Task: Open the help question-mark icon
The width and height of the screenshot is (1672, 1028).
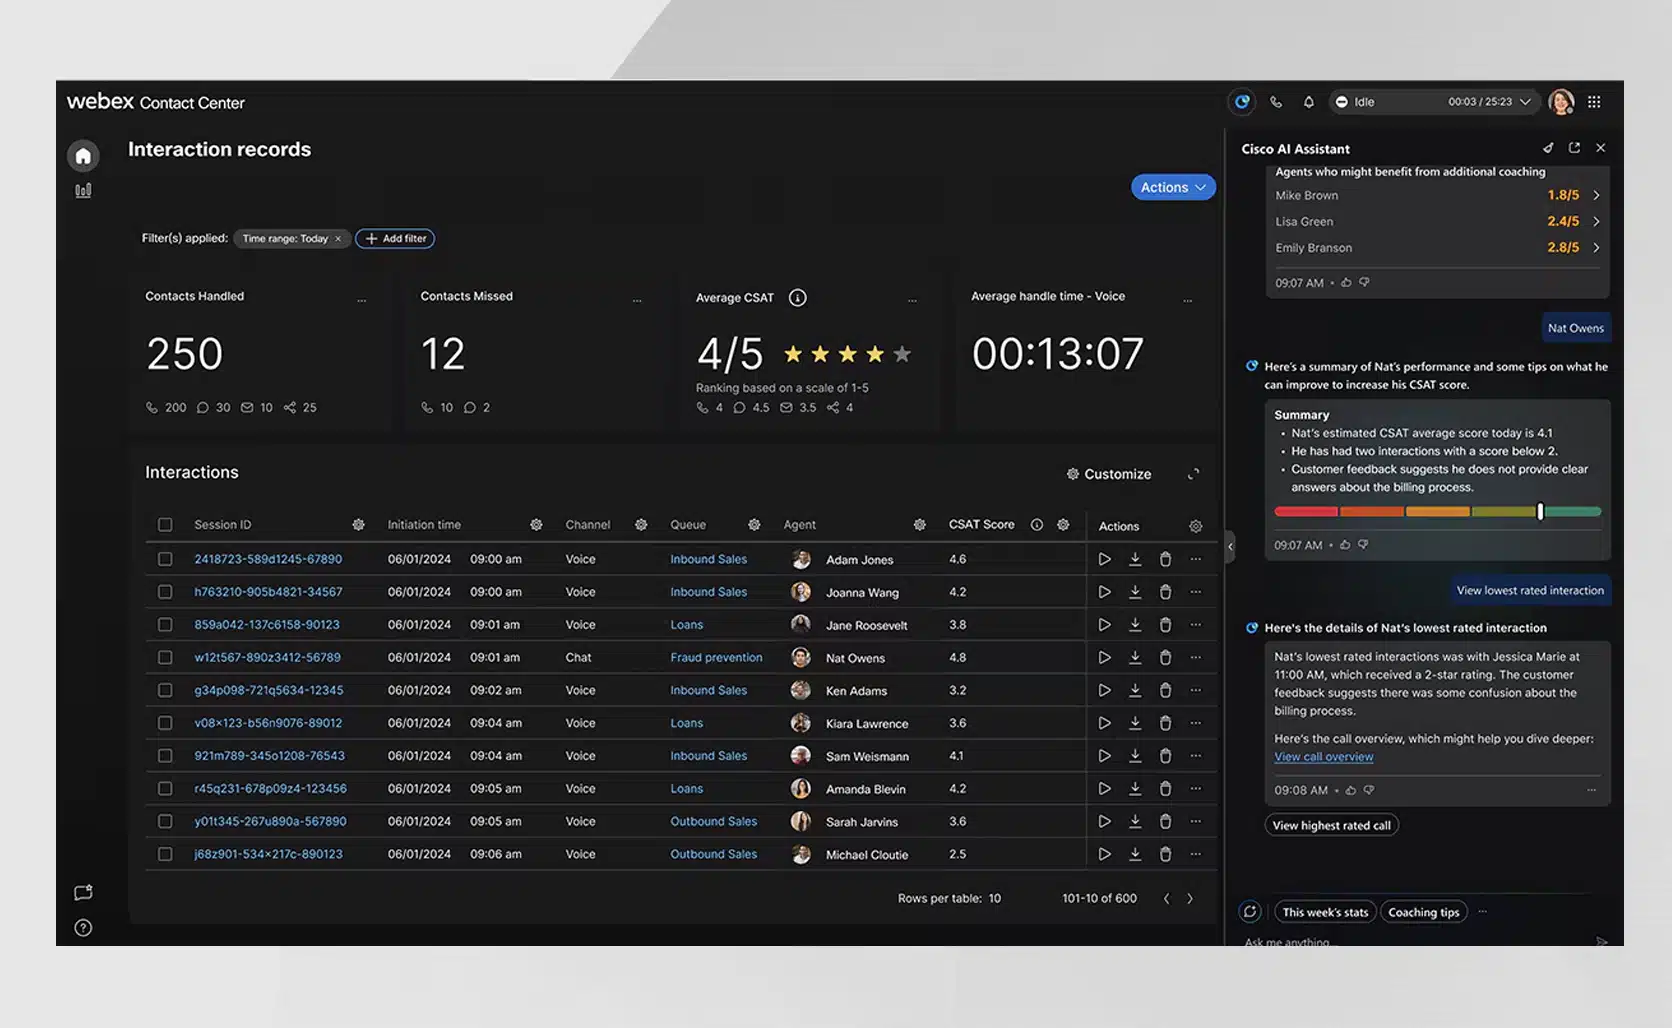Action: click(83, 928)
